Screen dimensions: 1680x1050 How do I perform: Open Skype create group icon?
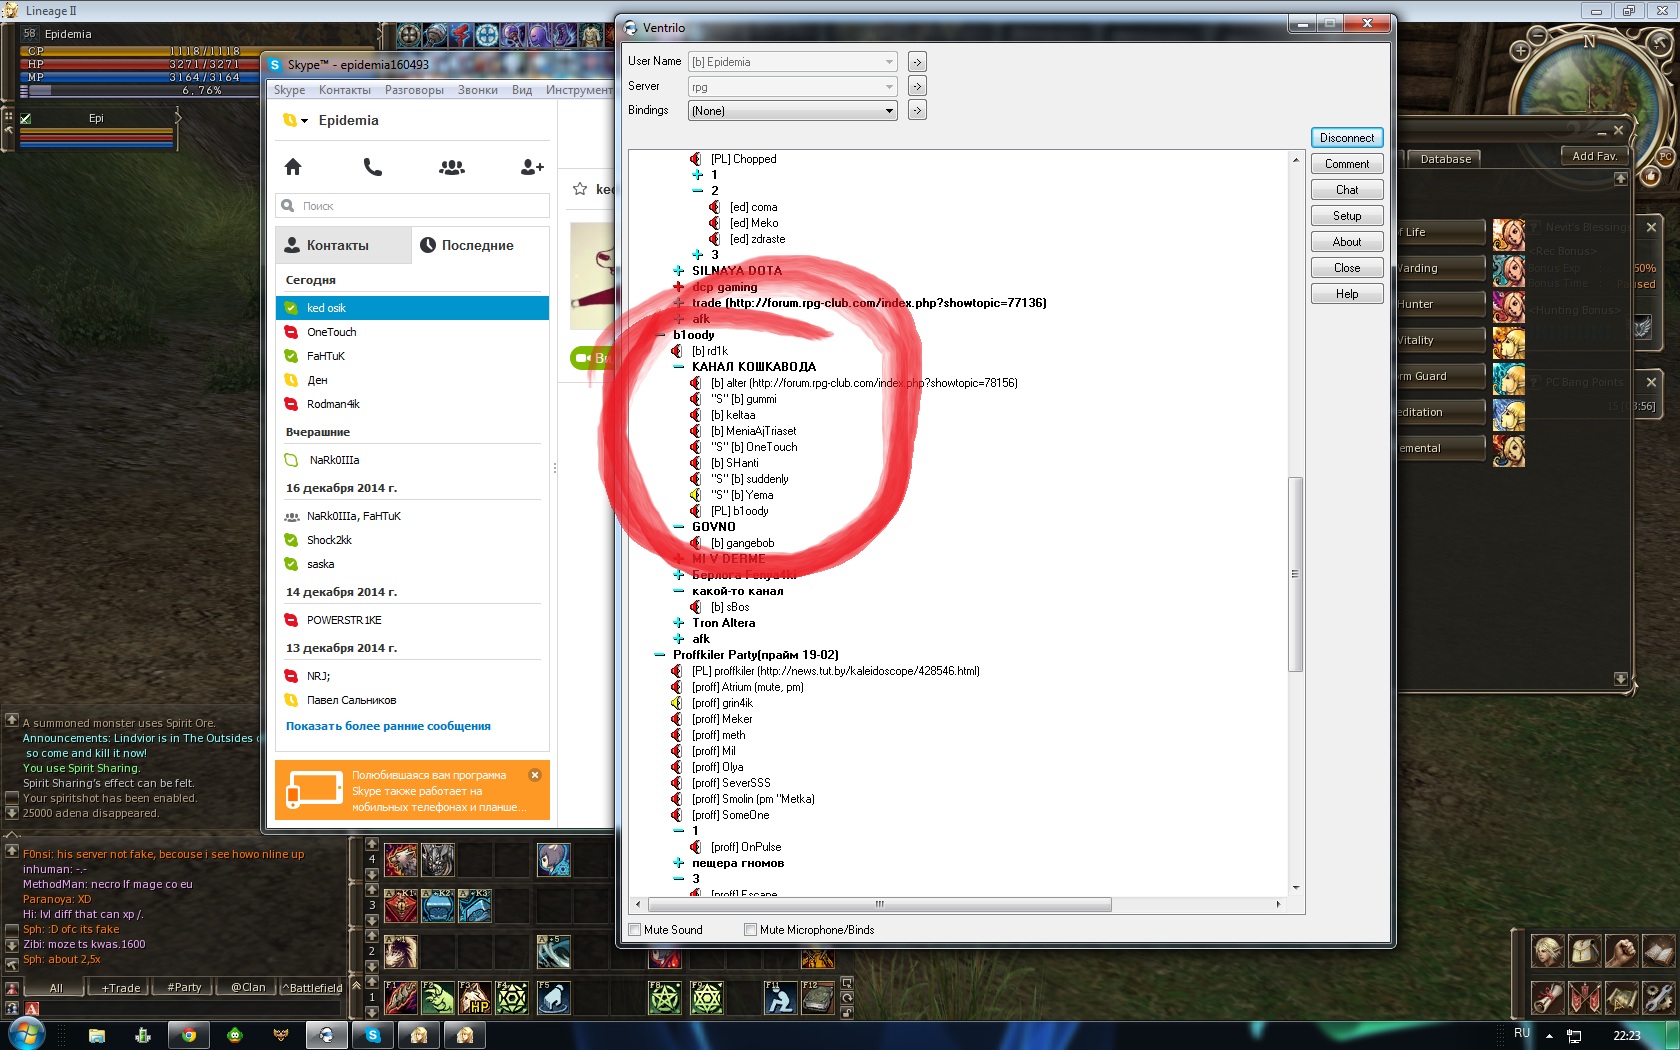pos(452,167)
